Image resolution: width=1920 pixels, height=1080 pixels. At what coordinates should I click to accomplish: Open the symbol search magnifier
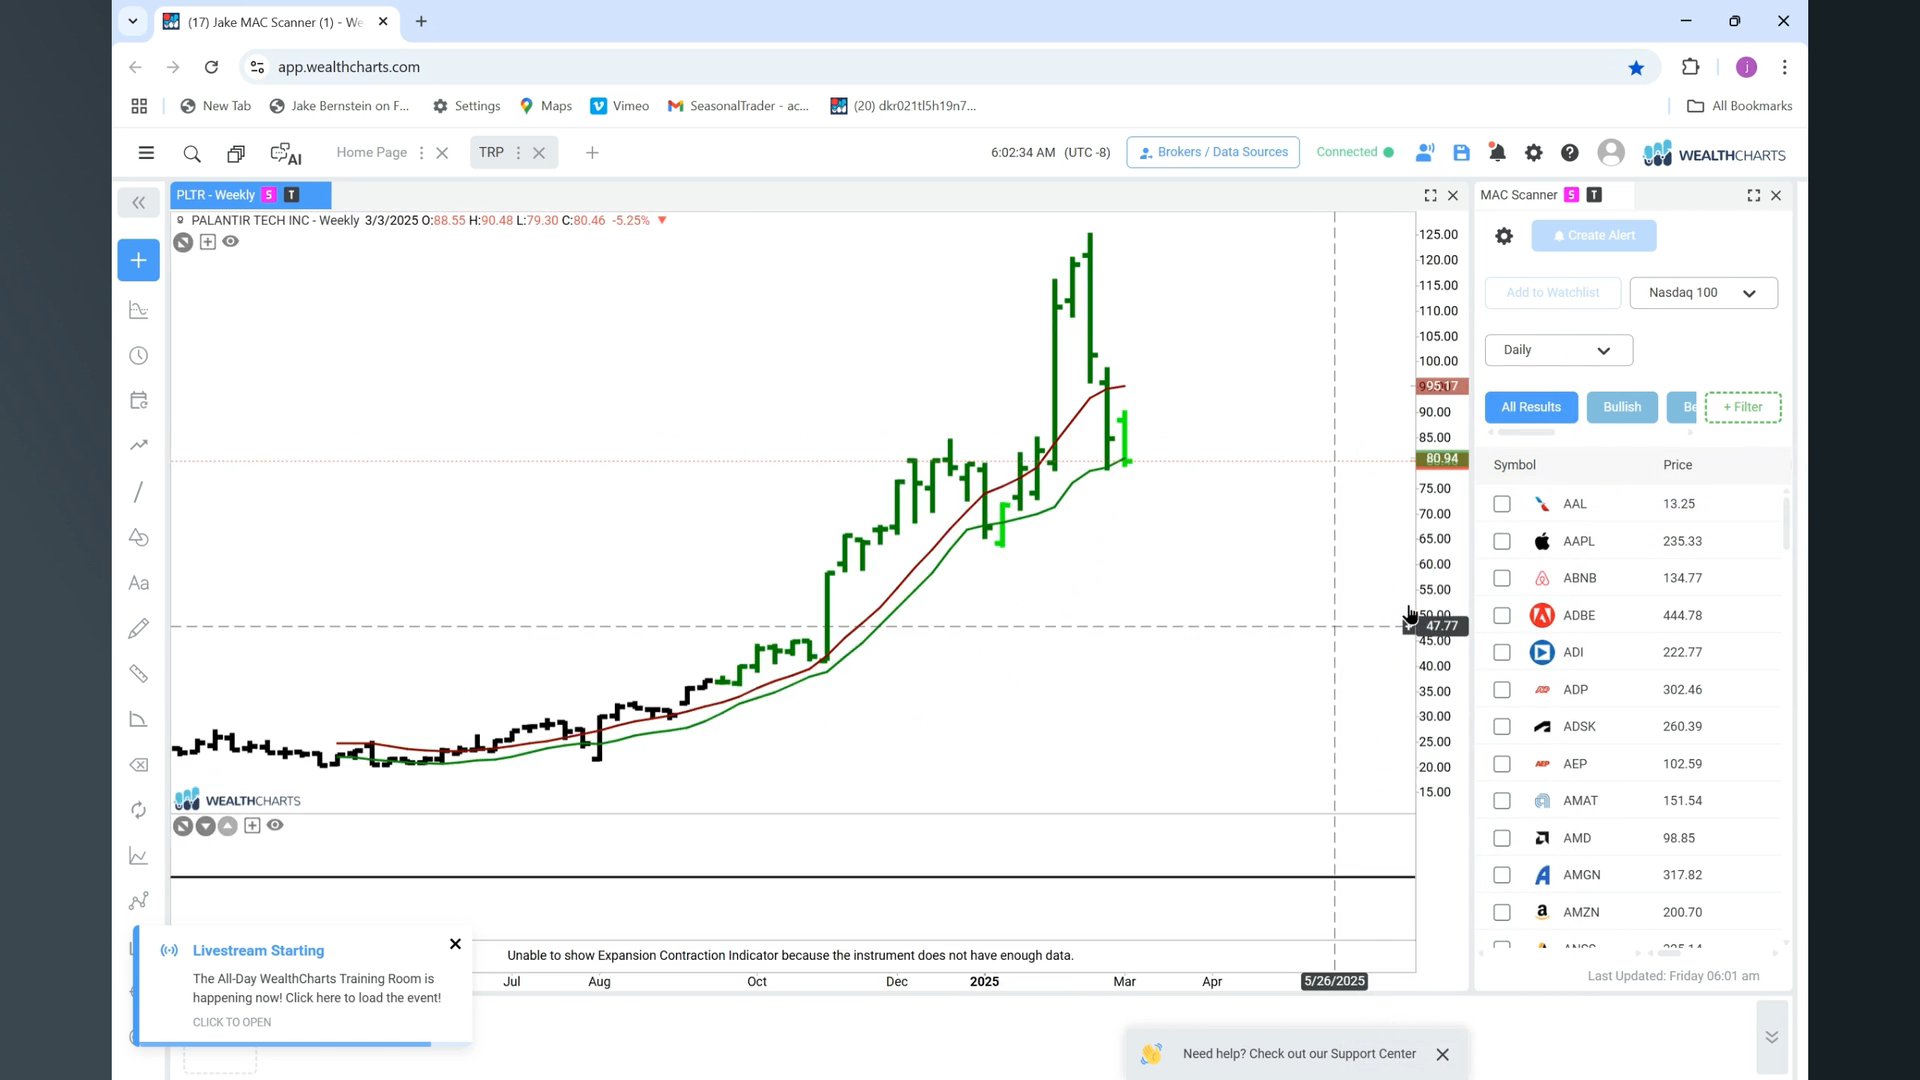192,153
